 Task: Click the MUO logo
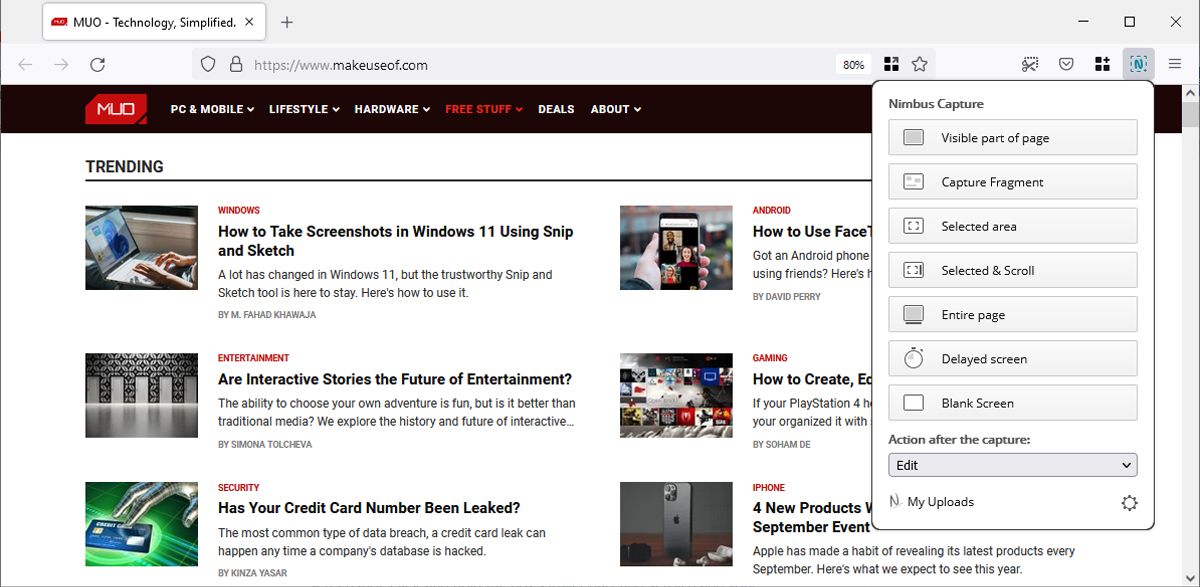pyautogui.click(x=116, y=109)
